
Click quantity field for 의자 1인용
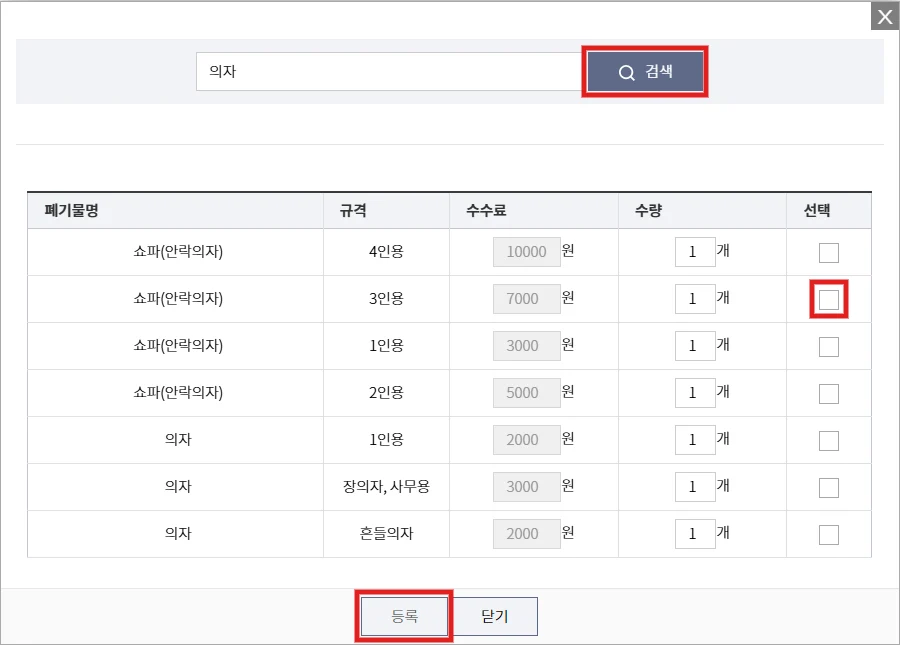pos(695,440)
